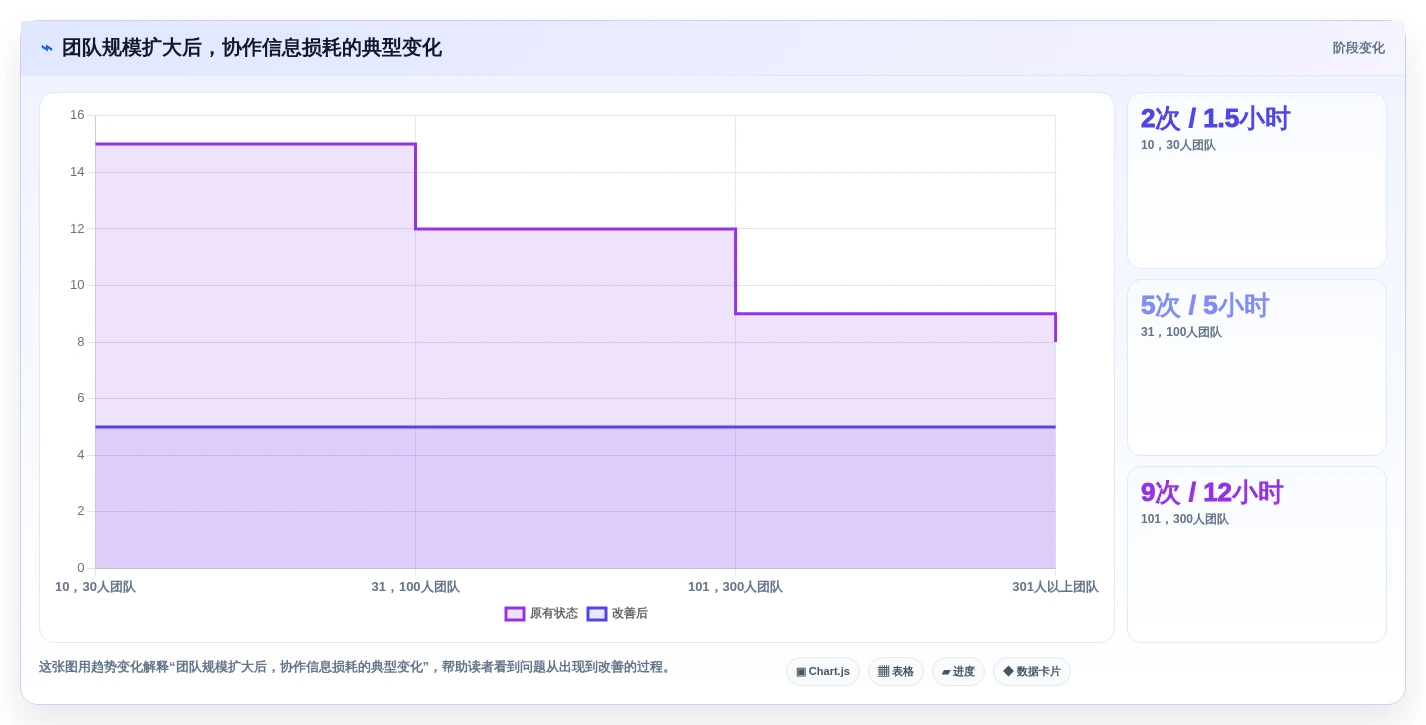The height and width of the screenshot is (725, 1426).
Task: Open the 5次 / 5小时 data card
Action: (1257, 368)
